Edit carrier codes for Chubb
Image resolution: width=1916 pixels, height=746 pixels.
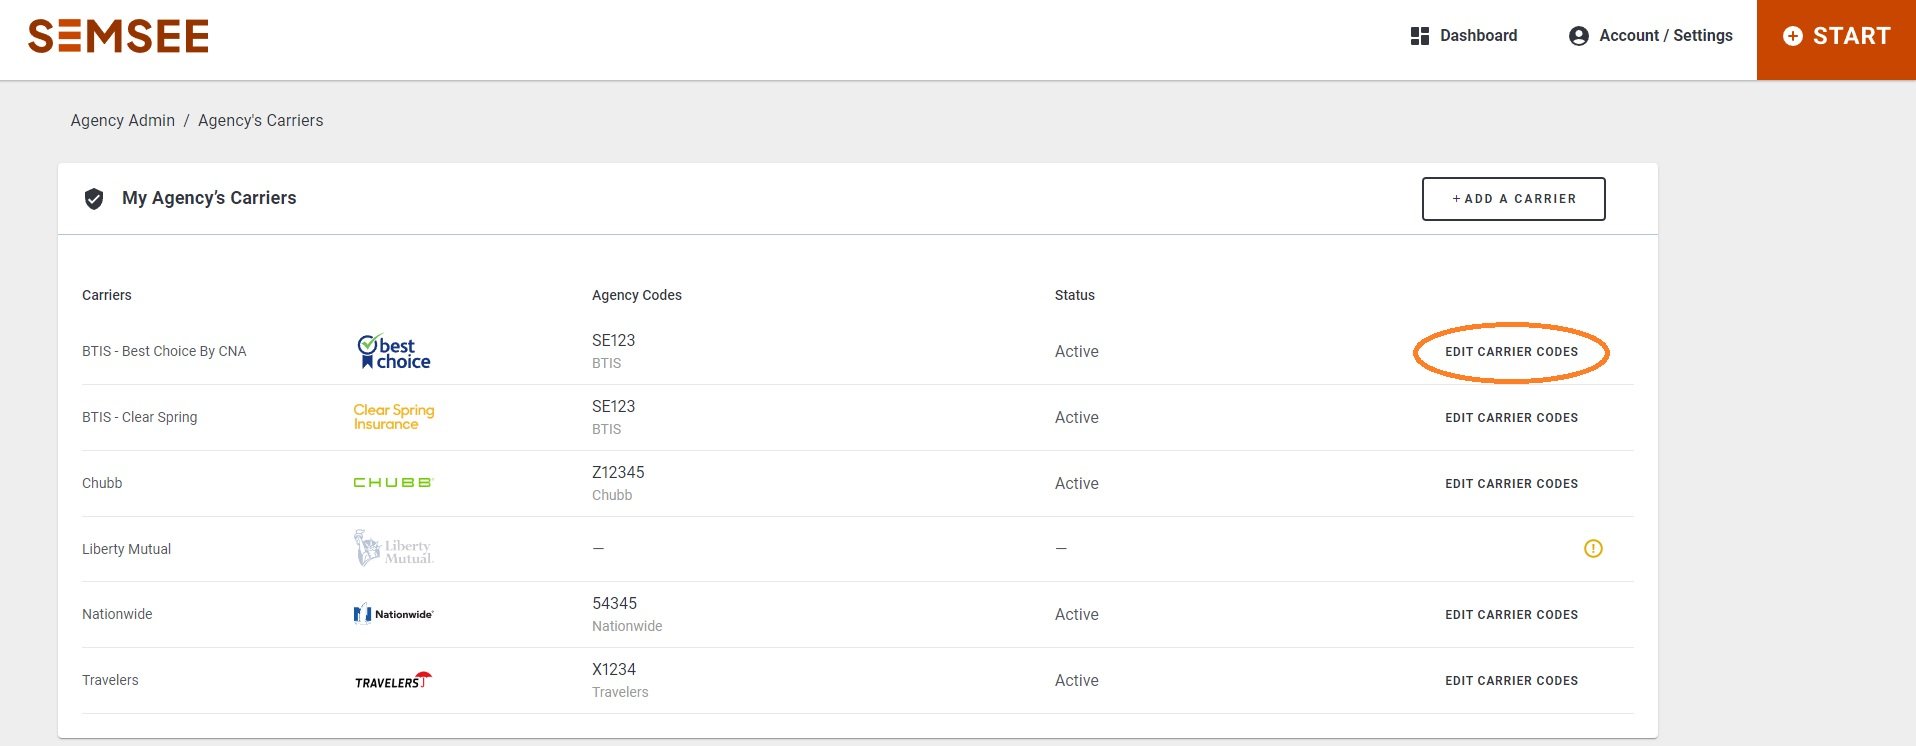[1511, 484]
